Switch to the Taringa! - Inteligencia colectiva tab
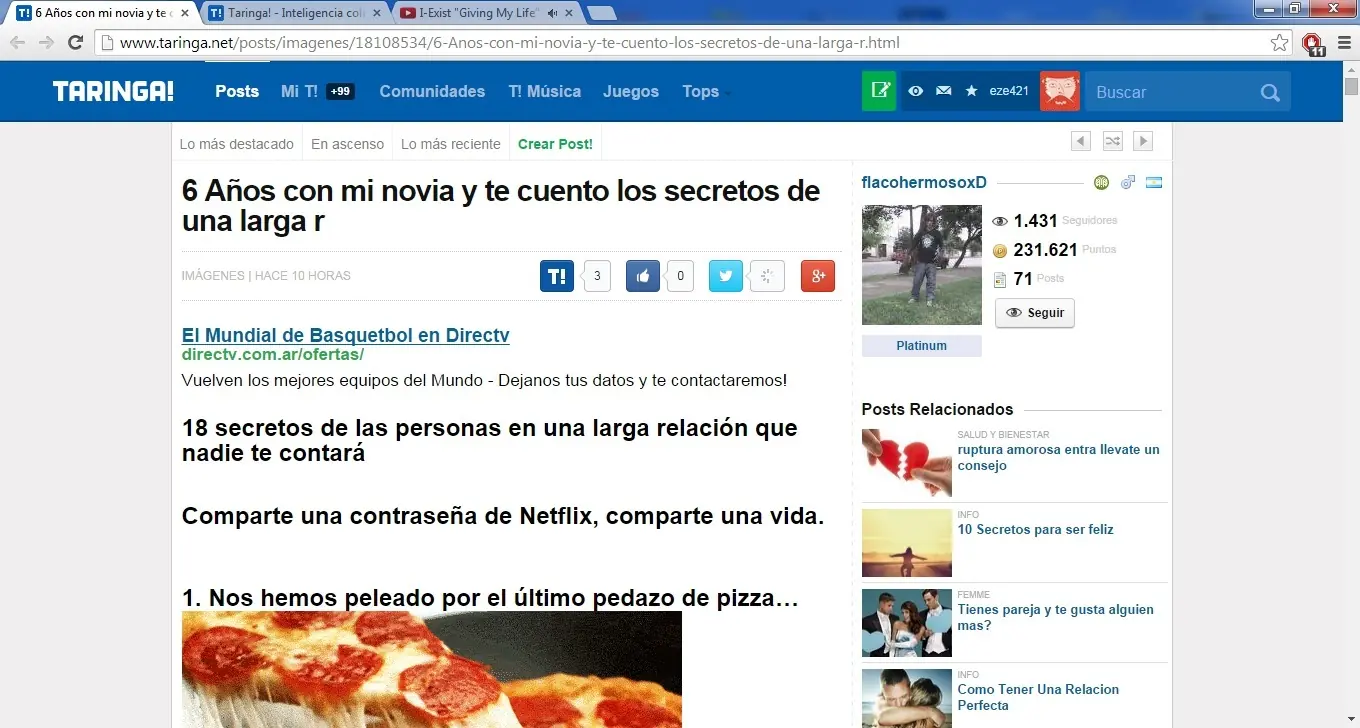The width and height of the screenshot is (1360, 728). pos(294,13)
